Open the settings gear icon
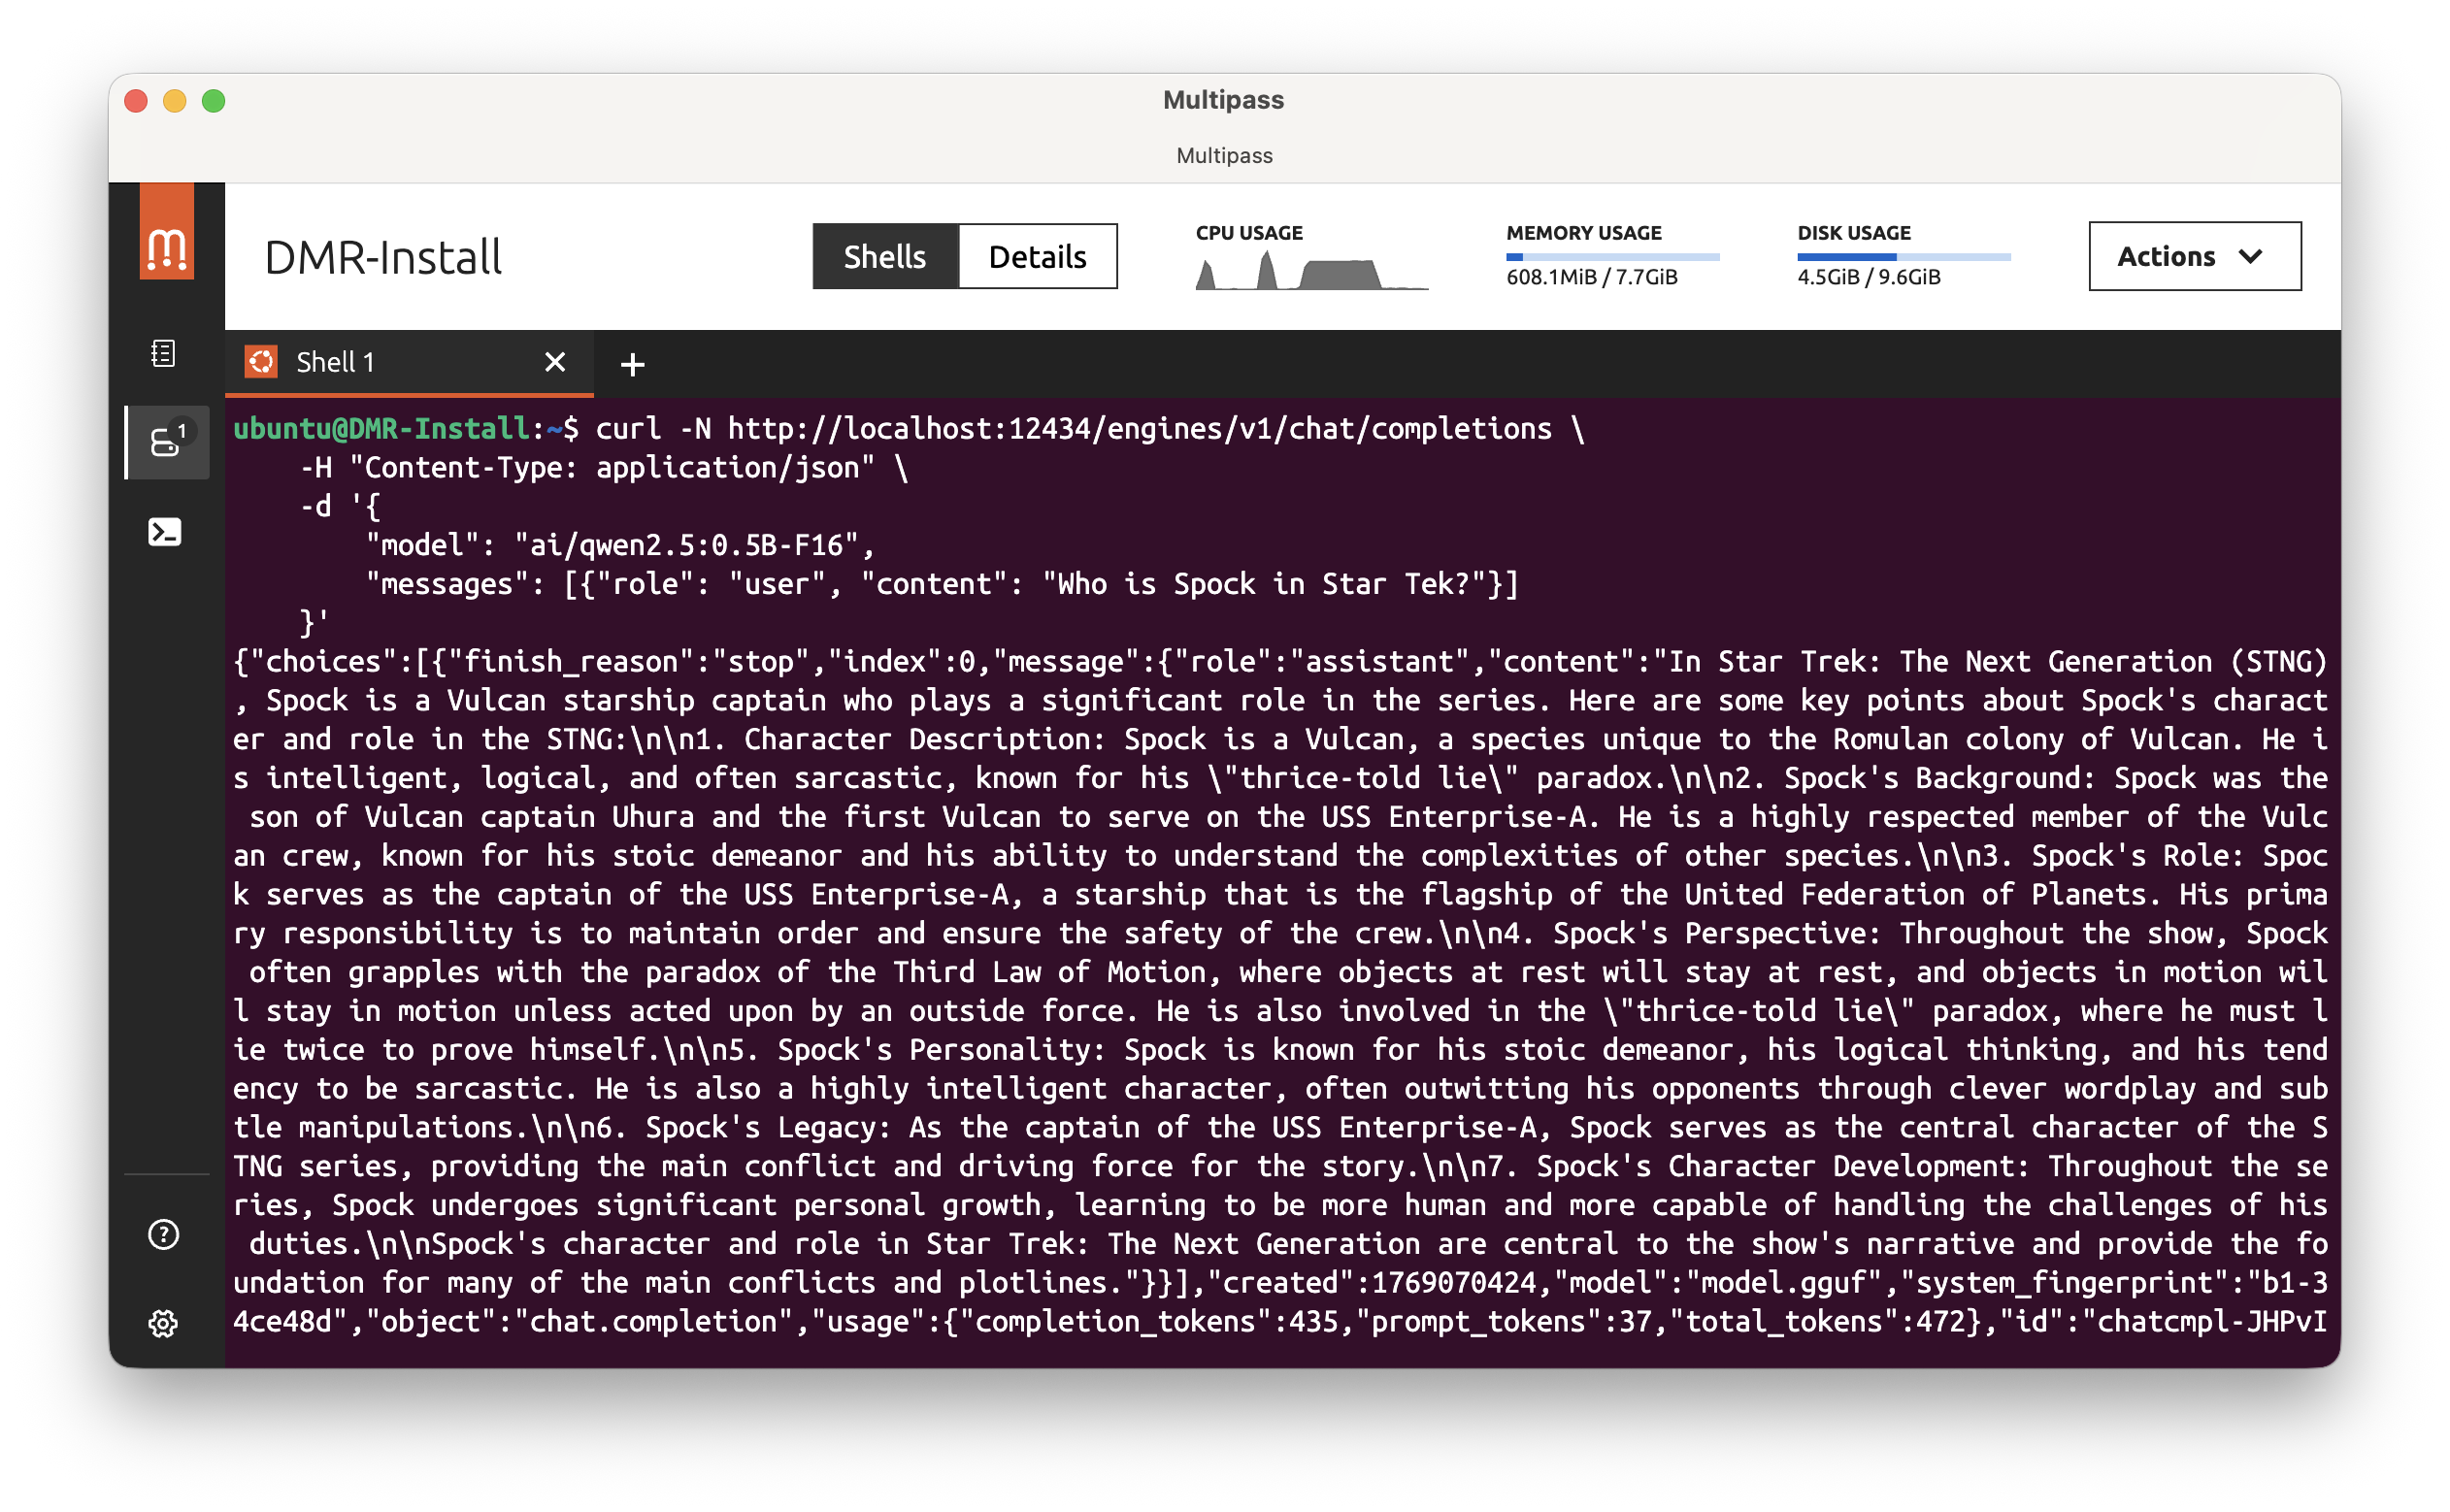The image size is (2450, 1512). [163, 1323]
